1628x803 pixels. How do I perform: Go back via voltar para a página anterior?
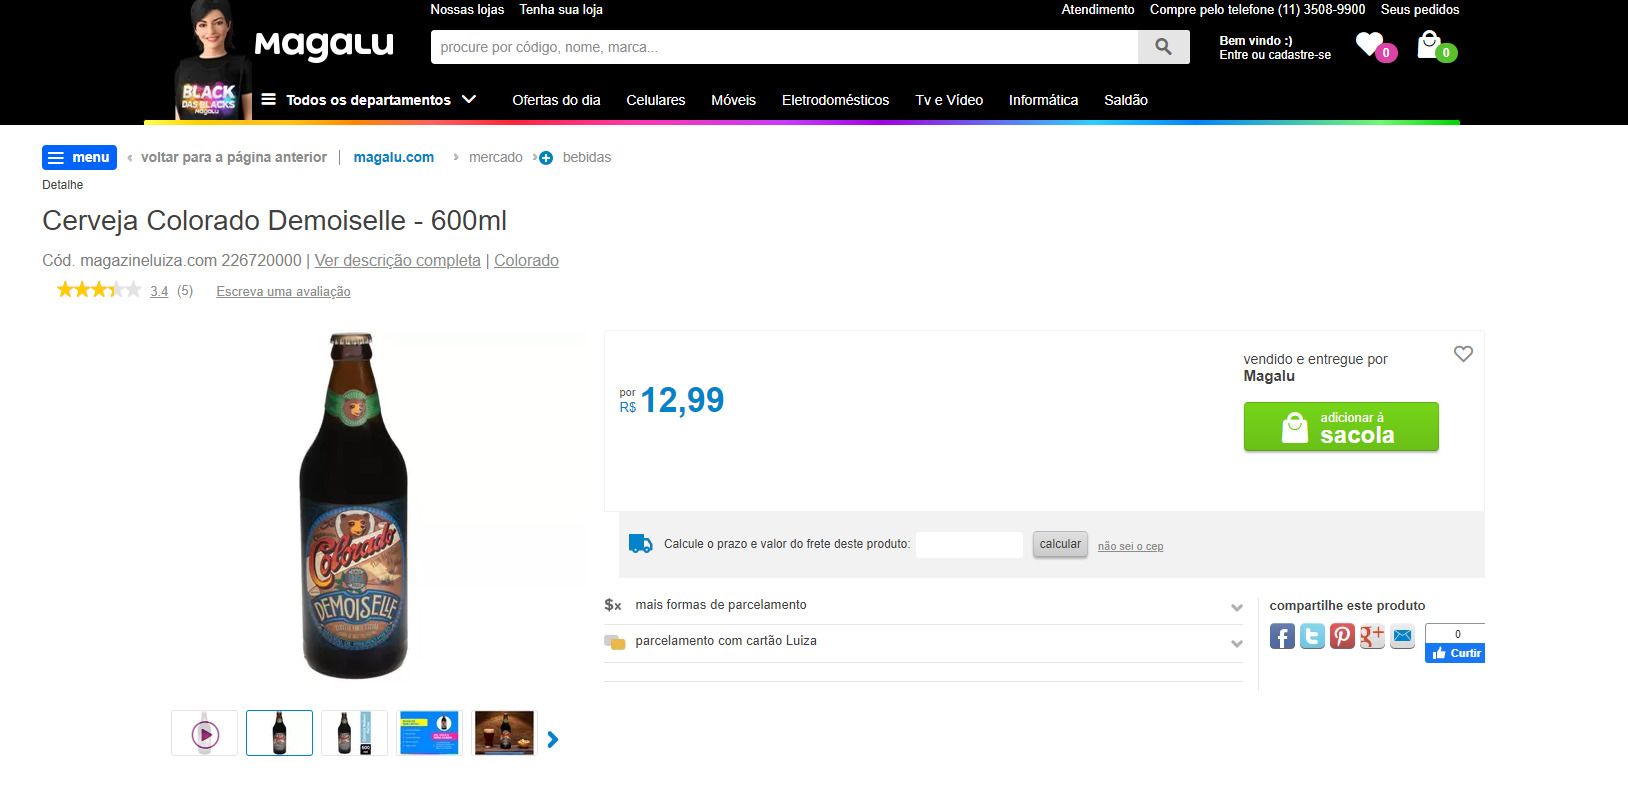point(234,158)
